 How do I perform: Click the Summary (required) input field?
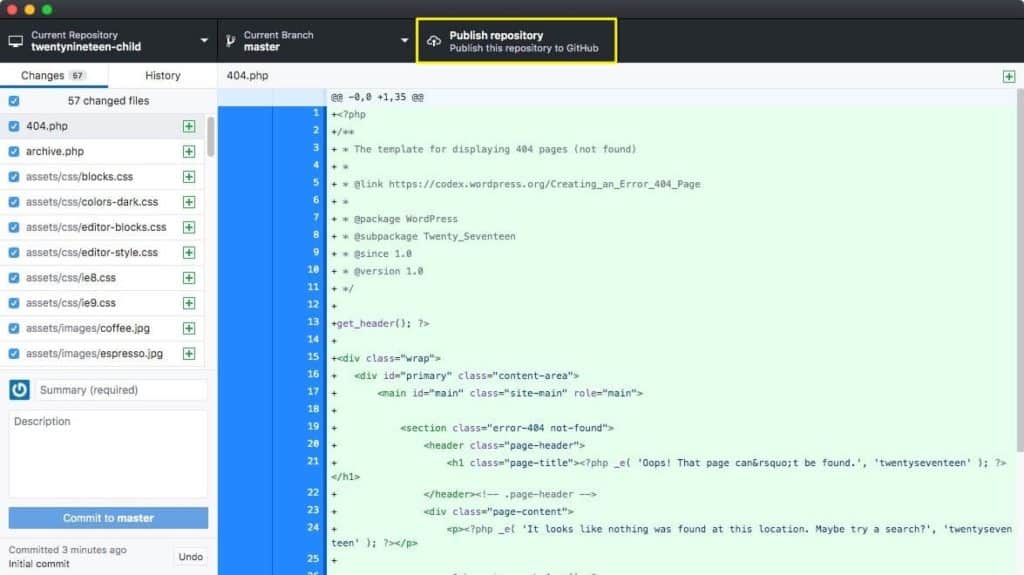(121, 390)
